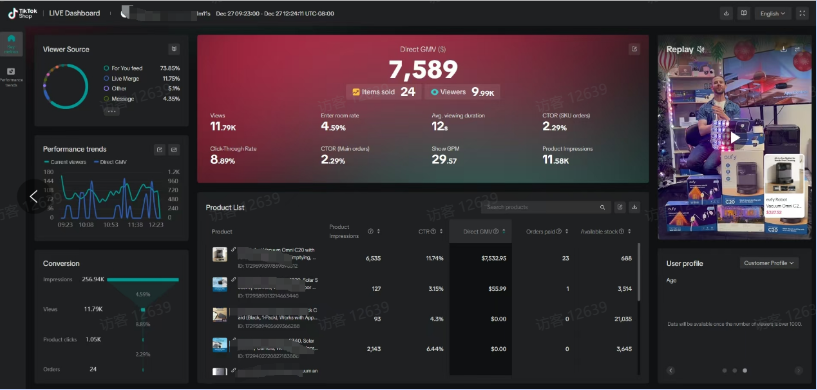Toggle the Message viewer source legend entry

point(119,99)
